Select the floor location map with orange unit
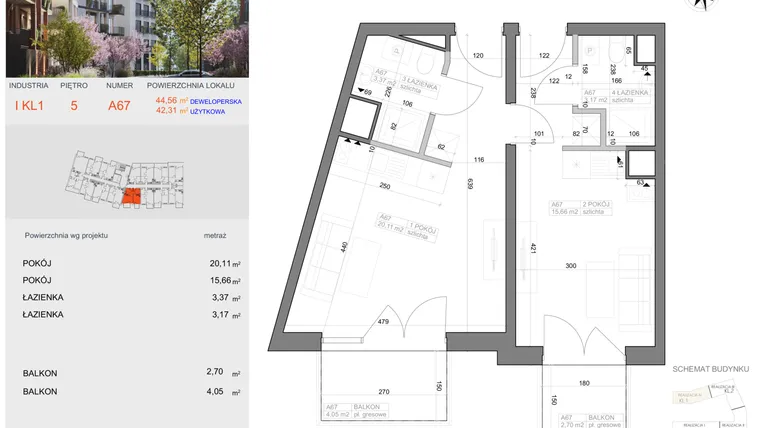 [125, 179]
